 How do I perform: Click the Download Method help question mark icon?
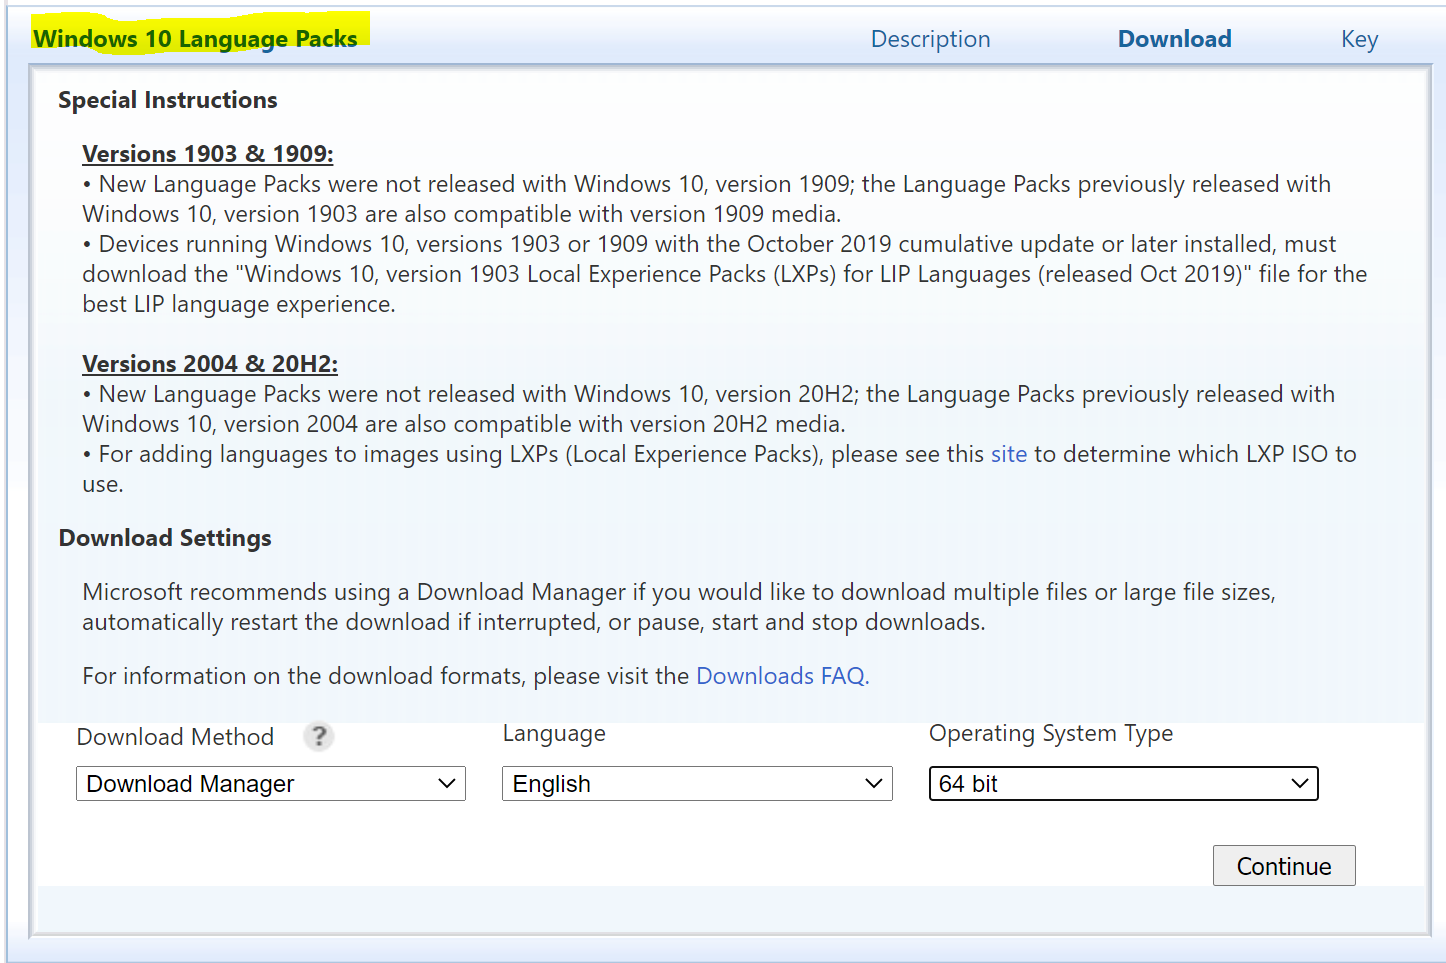point(318,737)
